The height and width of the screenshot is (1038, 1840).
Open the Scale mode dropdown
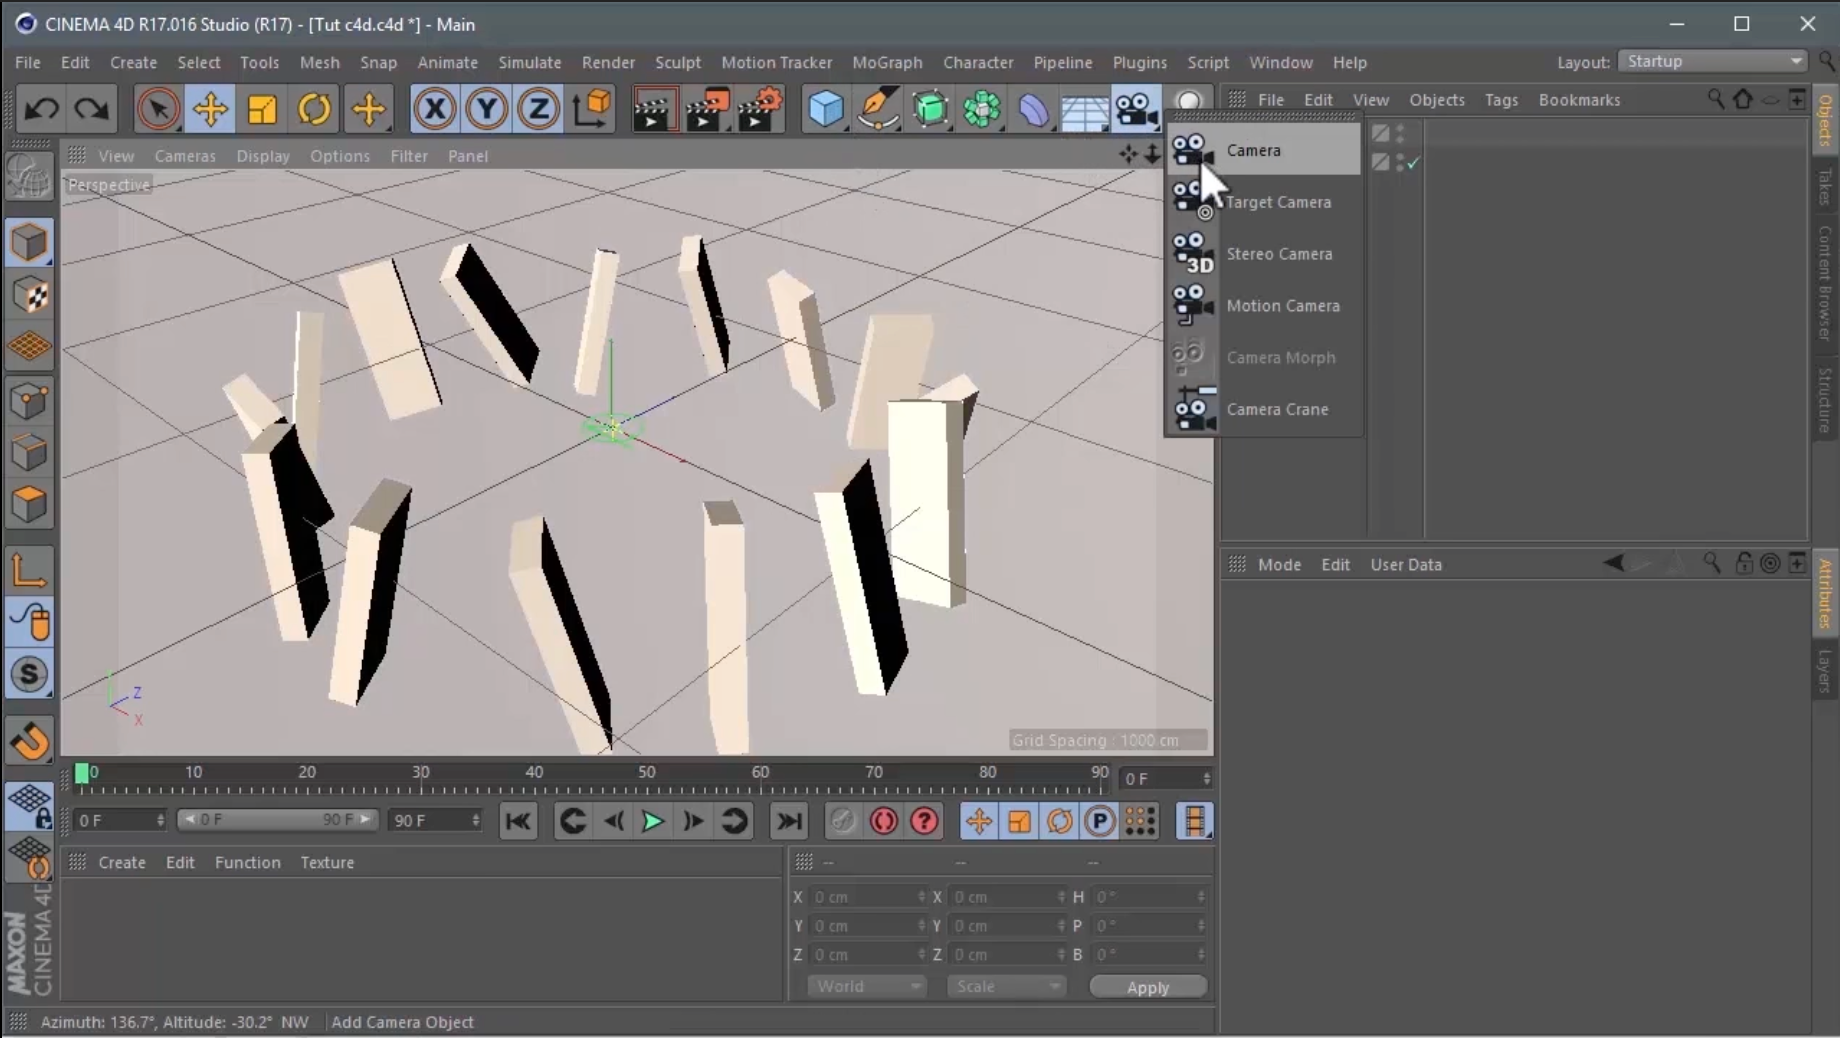pos(1006,986)
